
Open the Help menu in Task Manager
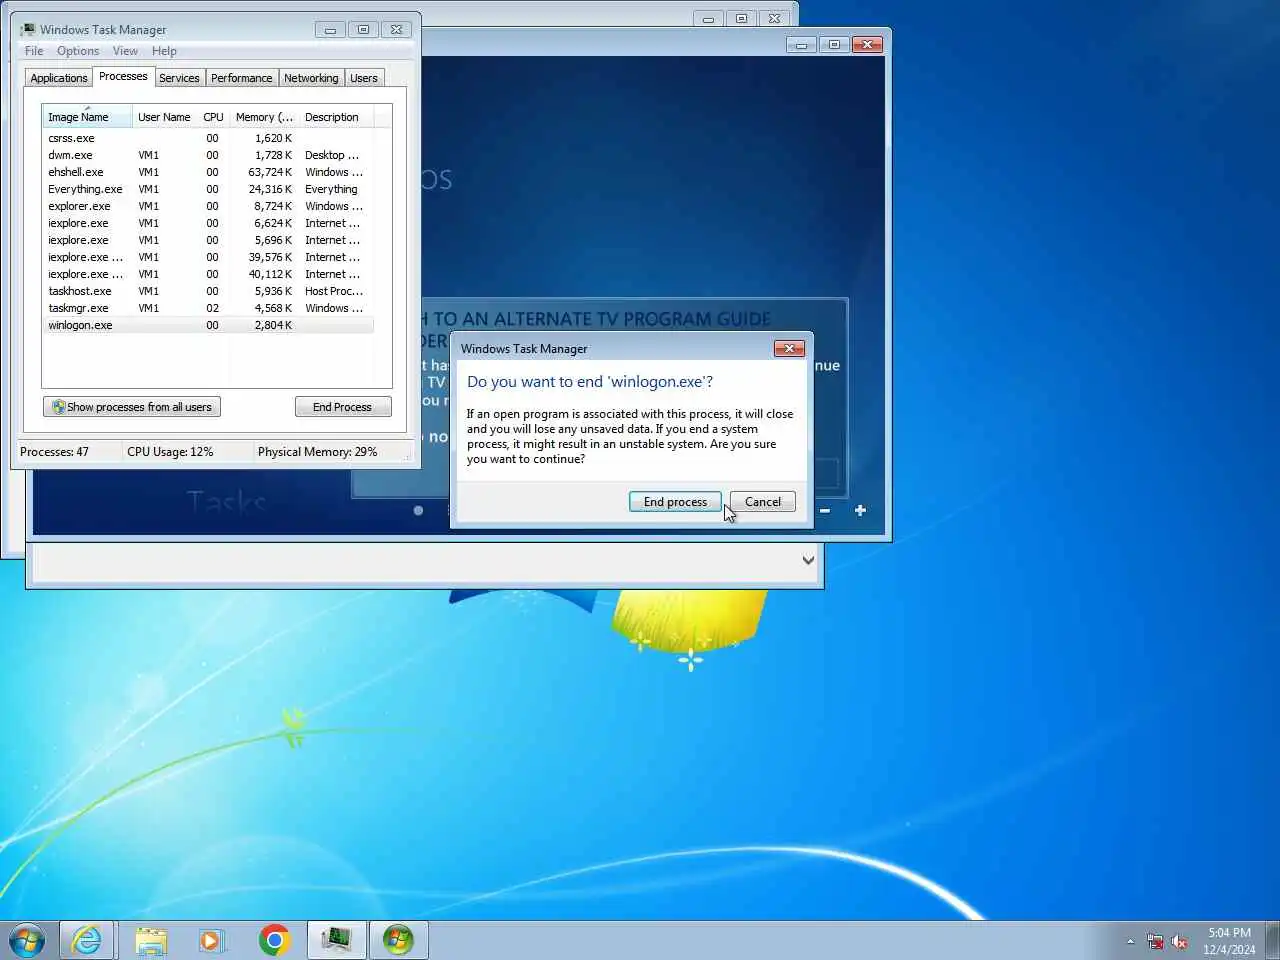164,51
